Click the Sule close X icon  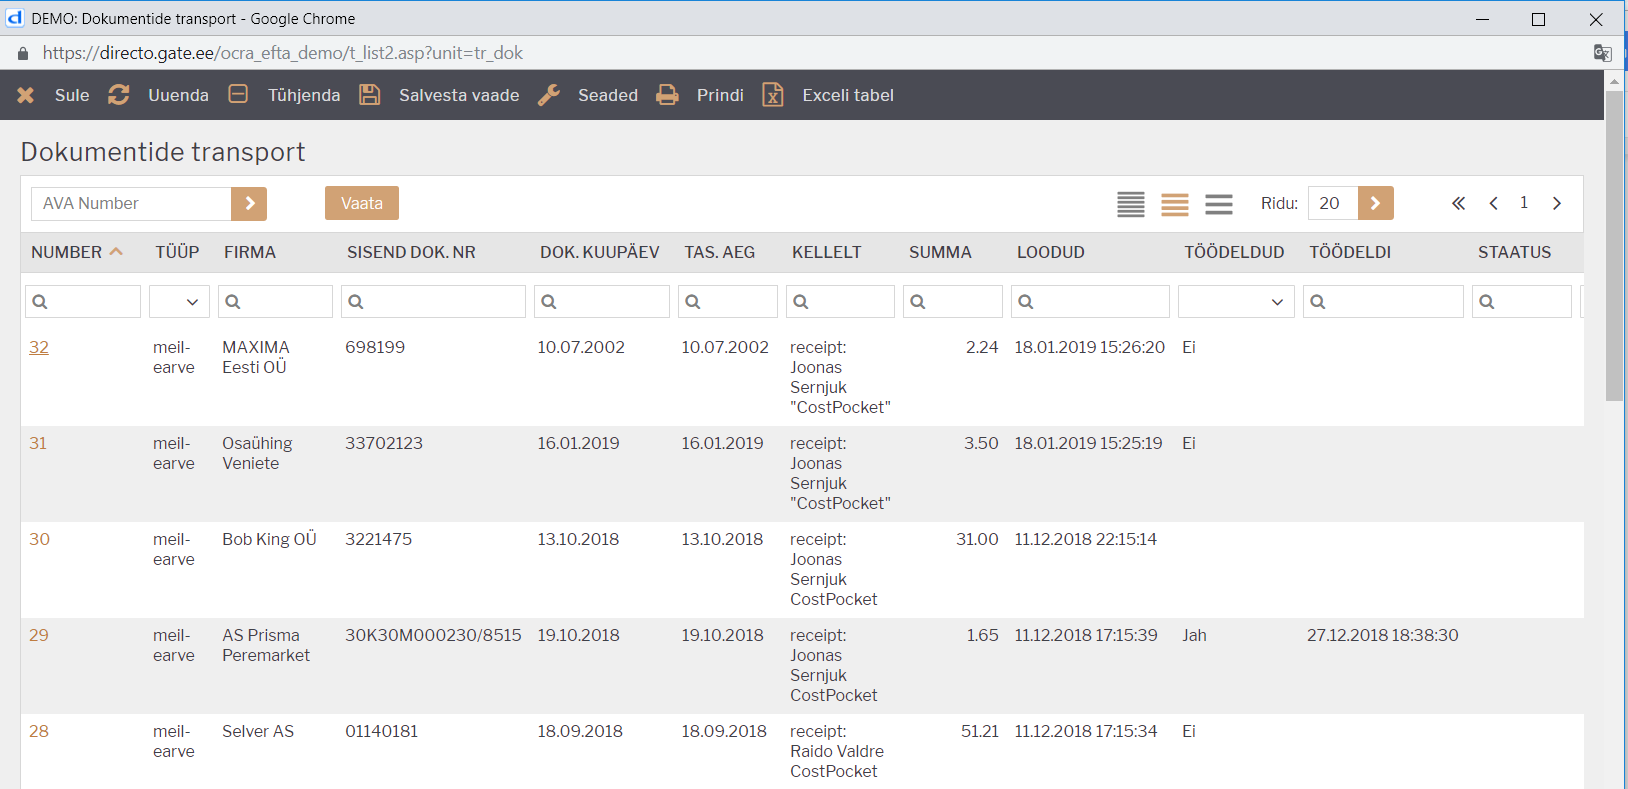point(26,95)
